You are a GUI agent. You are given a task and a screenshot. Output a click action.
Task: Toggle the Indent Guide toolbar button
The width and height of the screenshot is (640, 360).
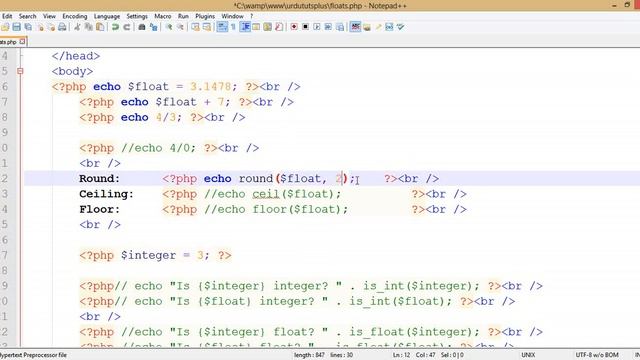point(245,27)
